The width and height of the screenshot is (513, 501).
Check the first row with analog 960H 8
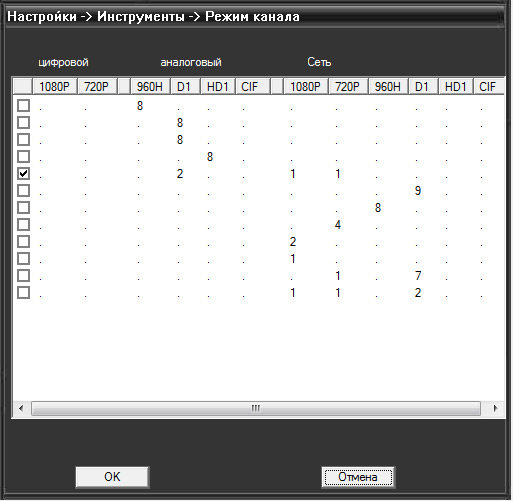click(23, 106)
